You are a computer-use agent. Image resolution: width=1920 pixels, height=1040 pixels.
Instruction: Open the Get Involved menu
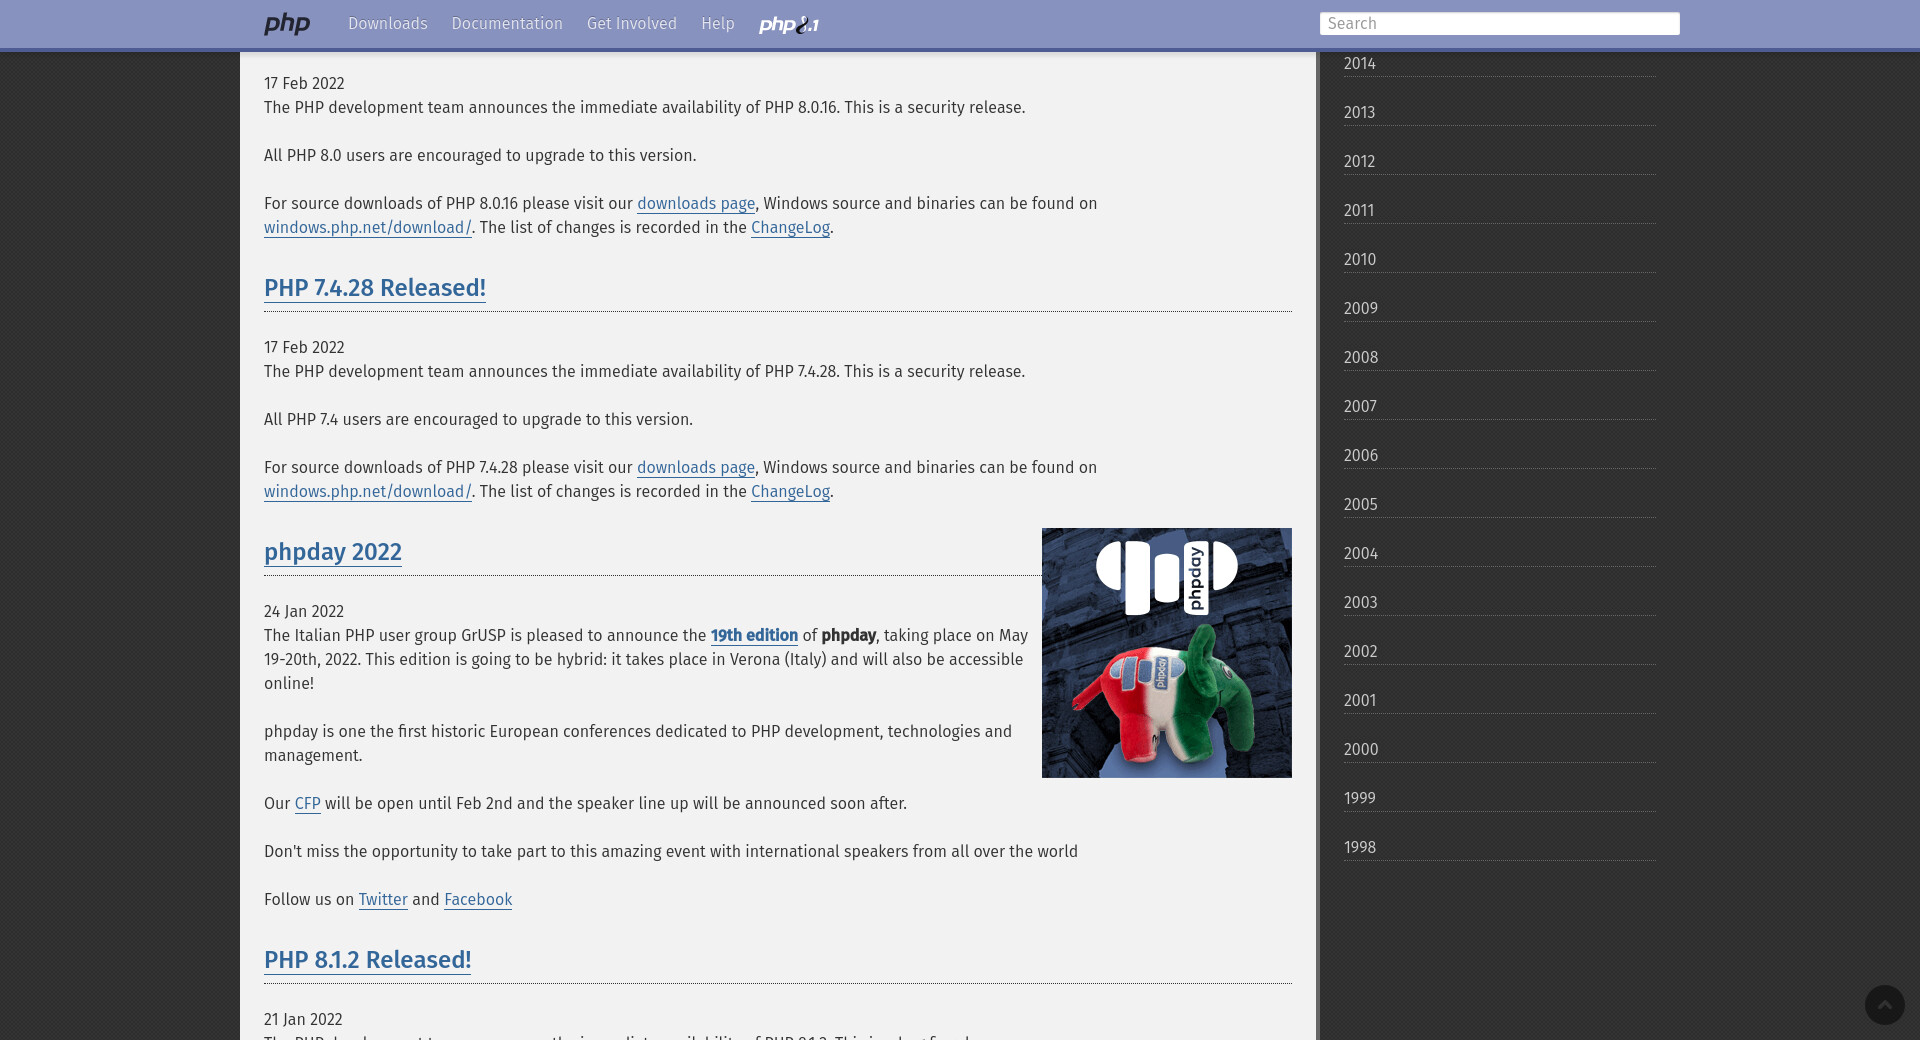pyautogui.click(x=631, y=24)
